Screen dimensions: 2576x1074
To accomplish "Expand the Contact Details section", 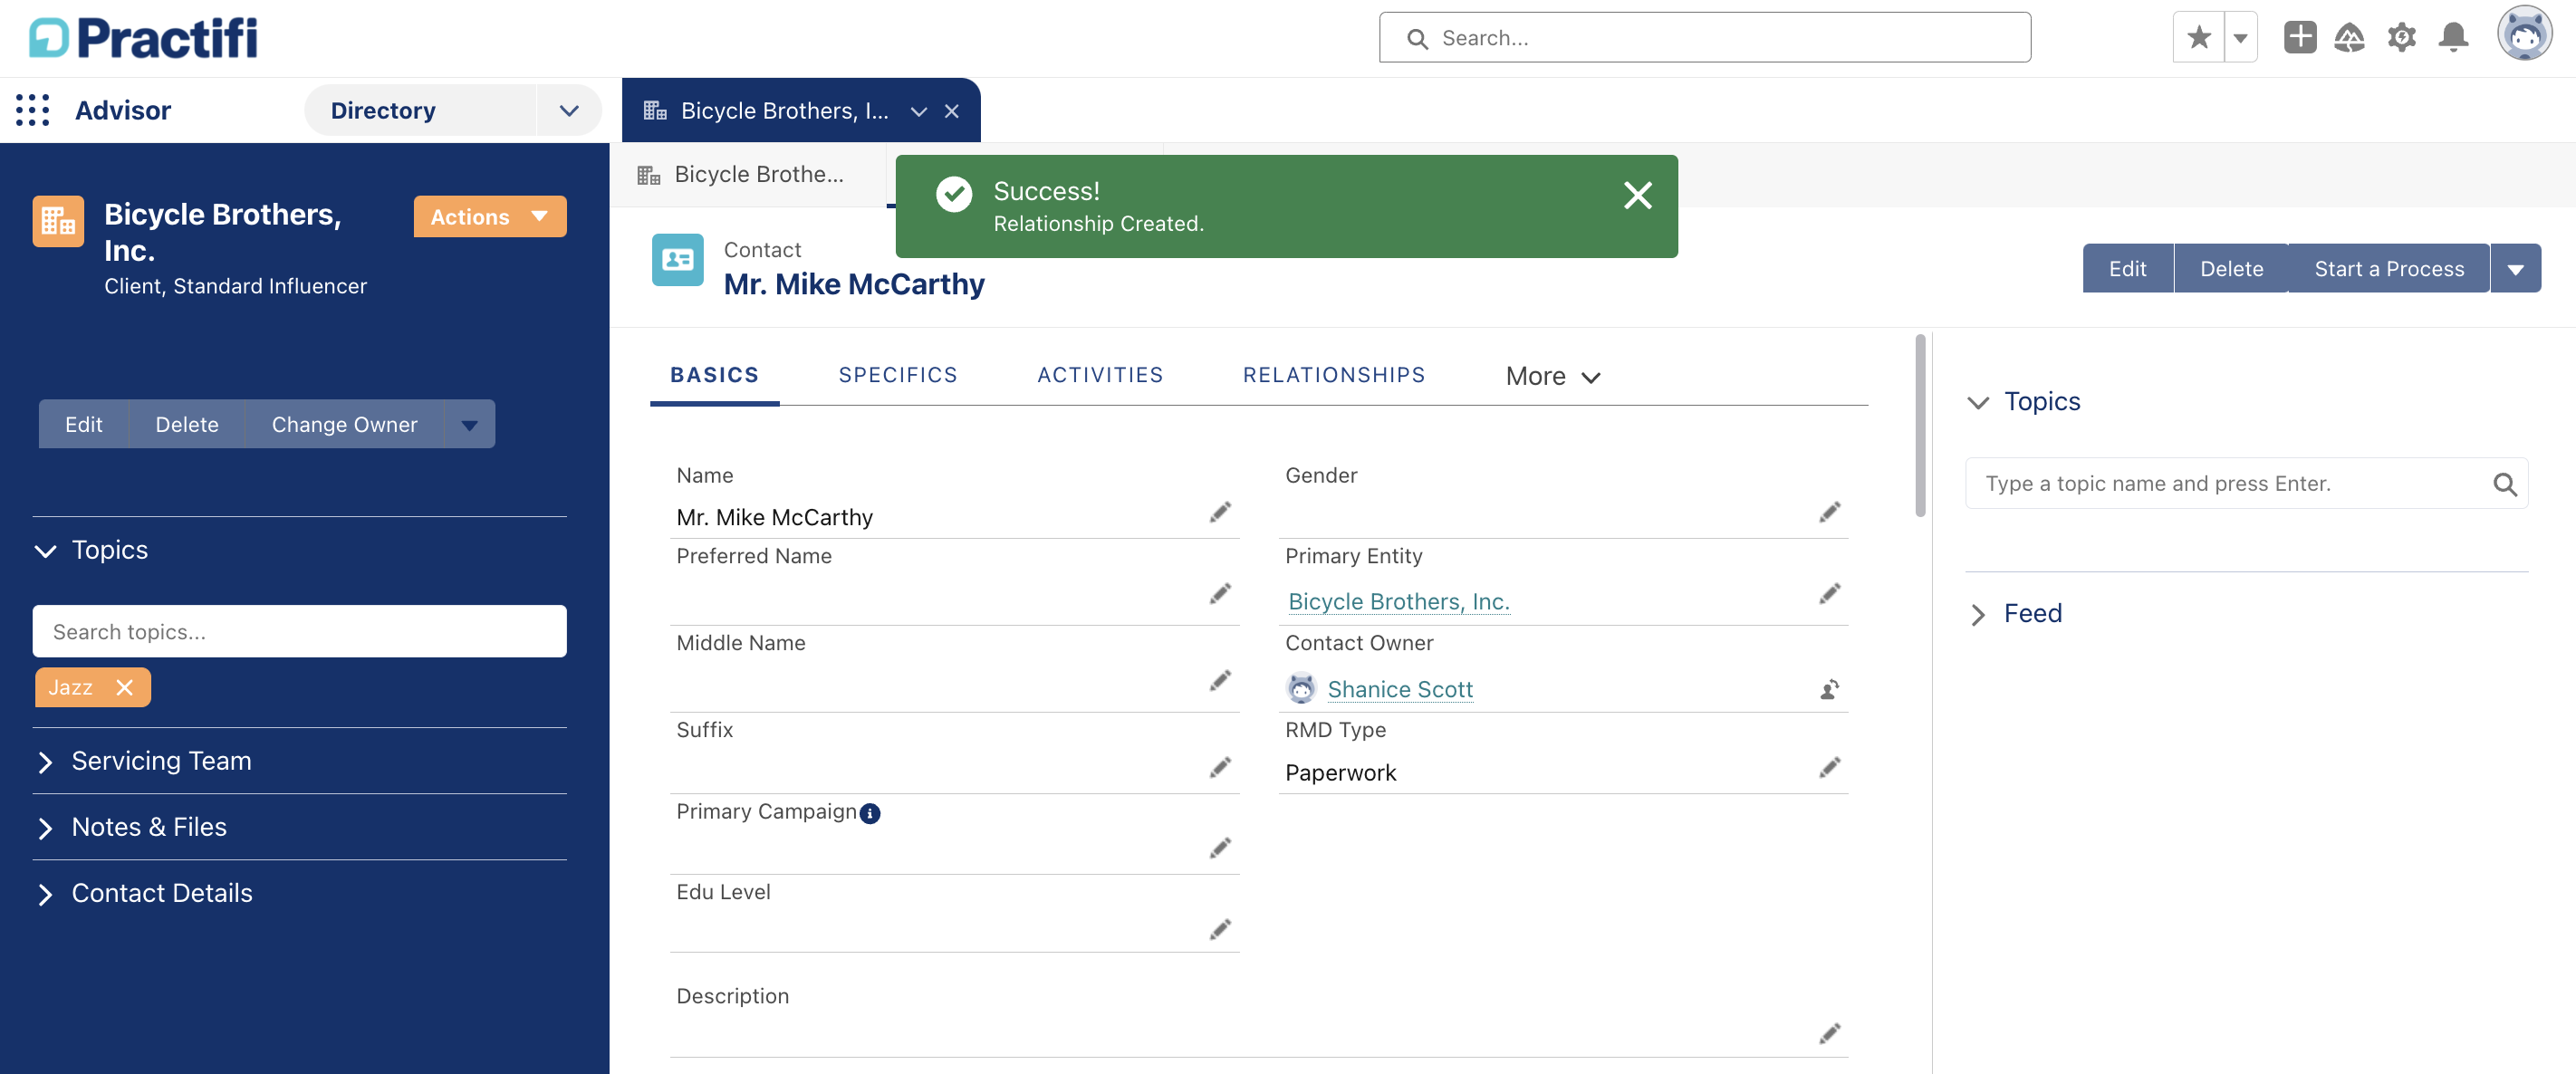I will point(45,894).
